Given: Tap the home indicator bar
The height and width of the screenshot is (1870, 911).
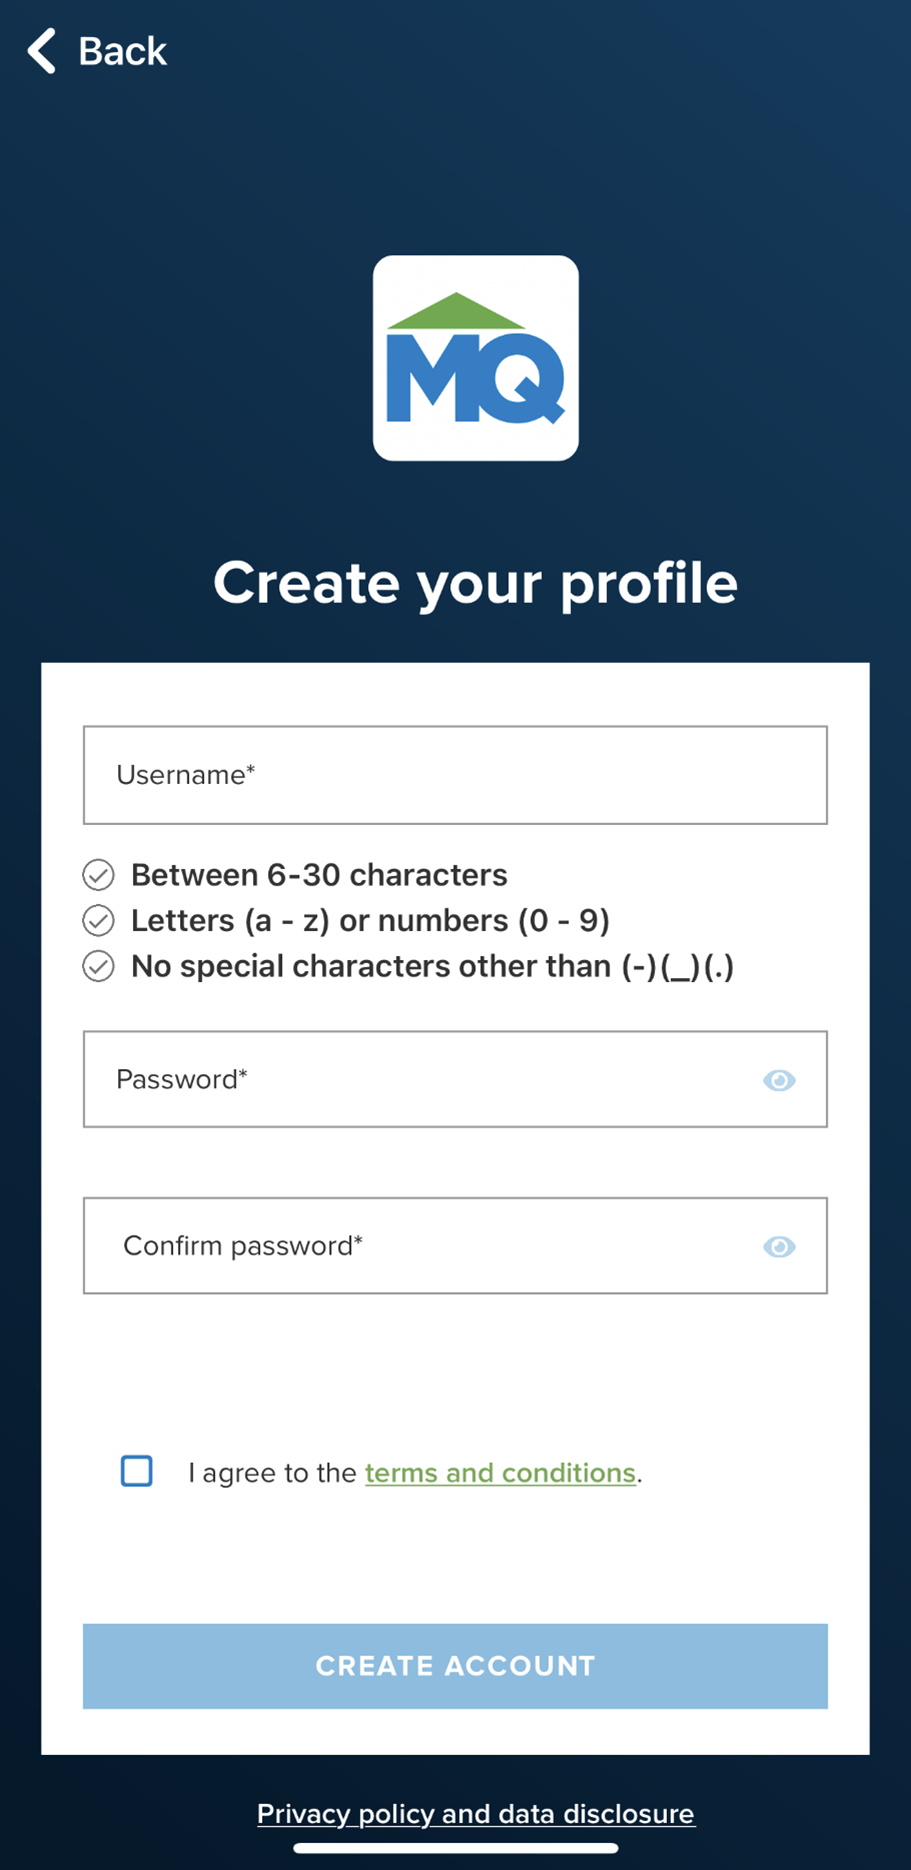Looking at the screenshot, I should click(x=456, y=1848).
